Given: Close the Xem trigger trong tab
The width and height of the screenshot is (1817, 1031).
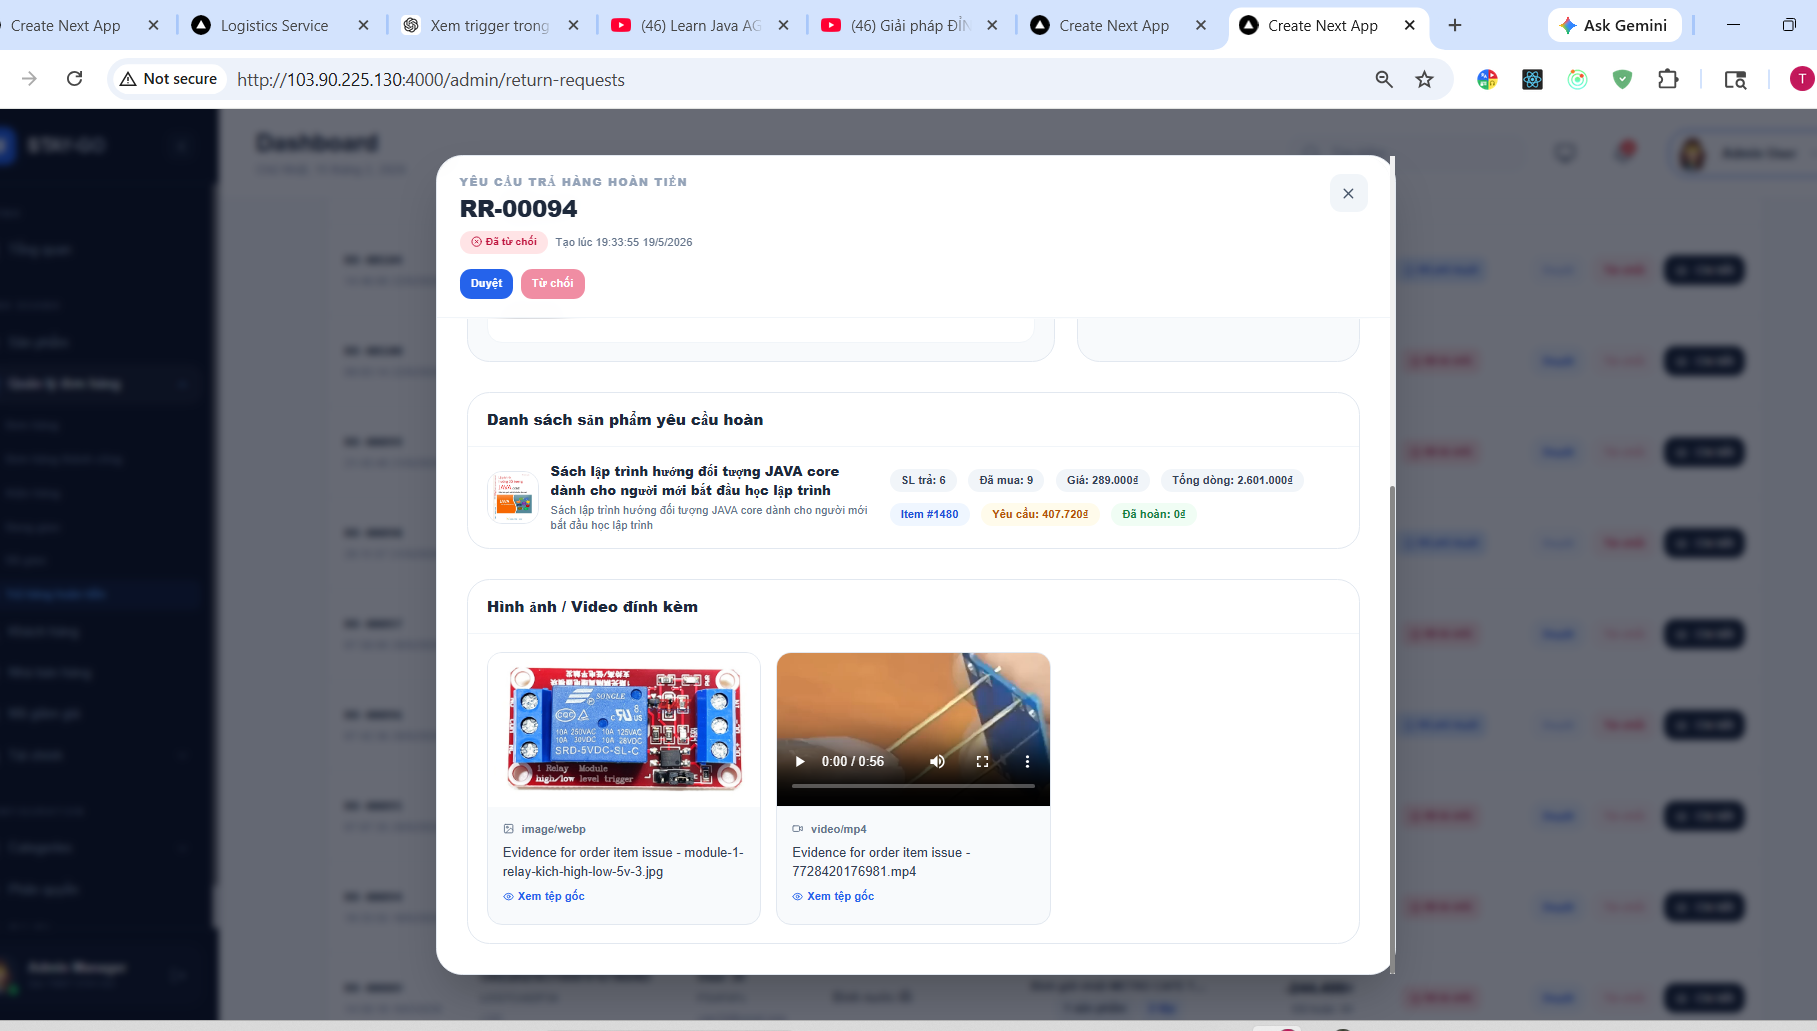Looking at the screenshot, I should (573, 25).
